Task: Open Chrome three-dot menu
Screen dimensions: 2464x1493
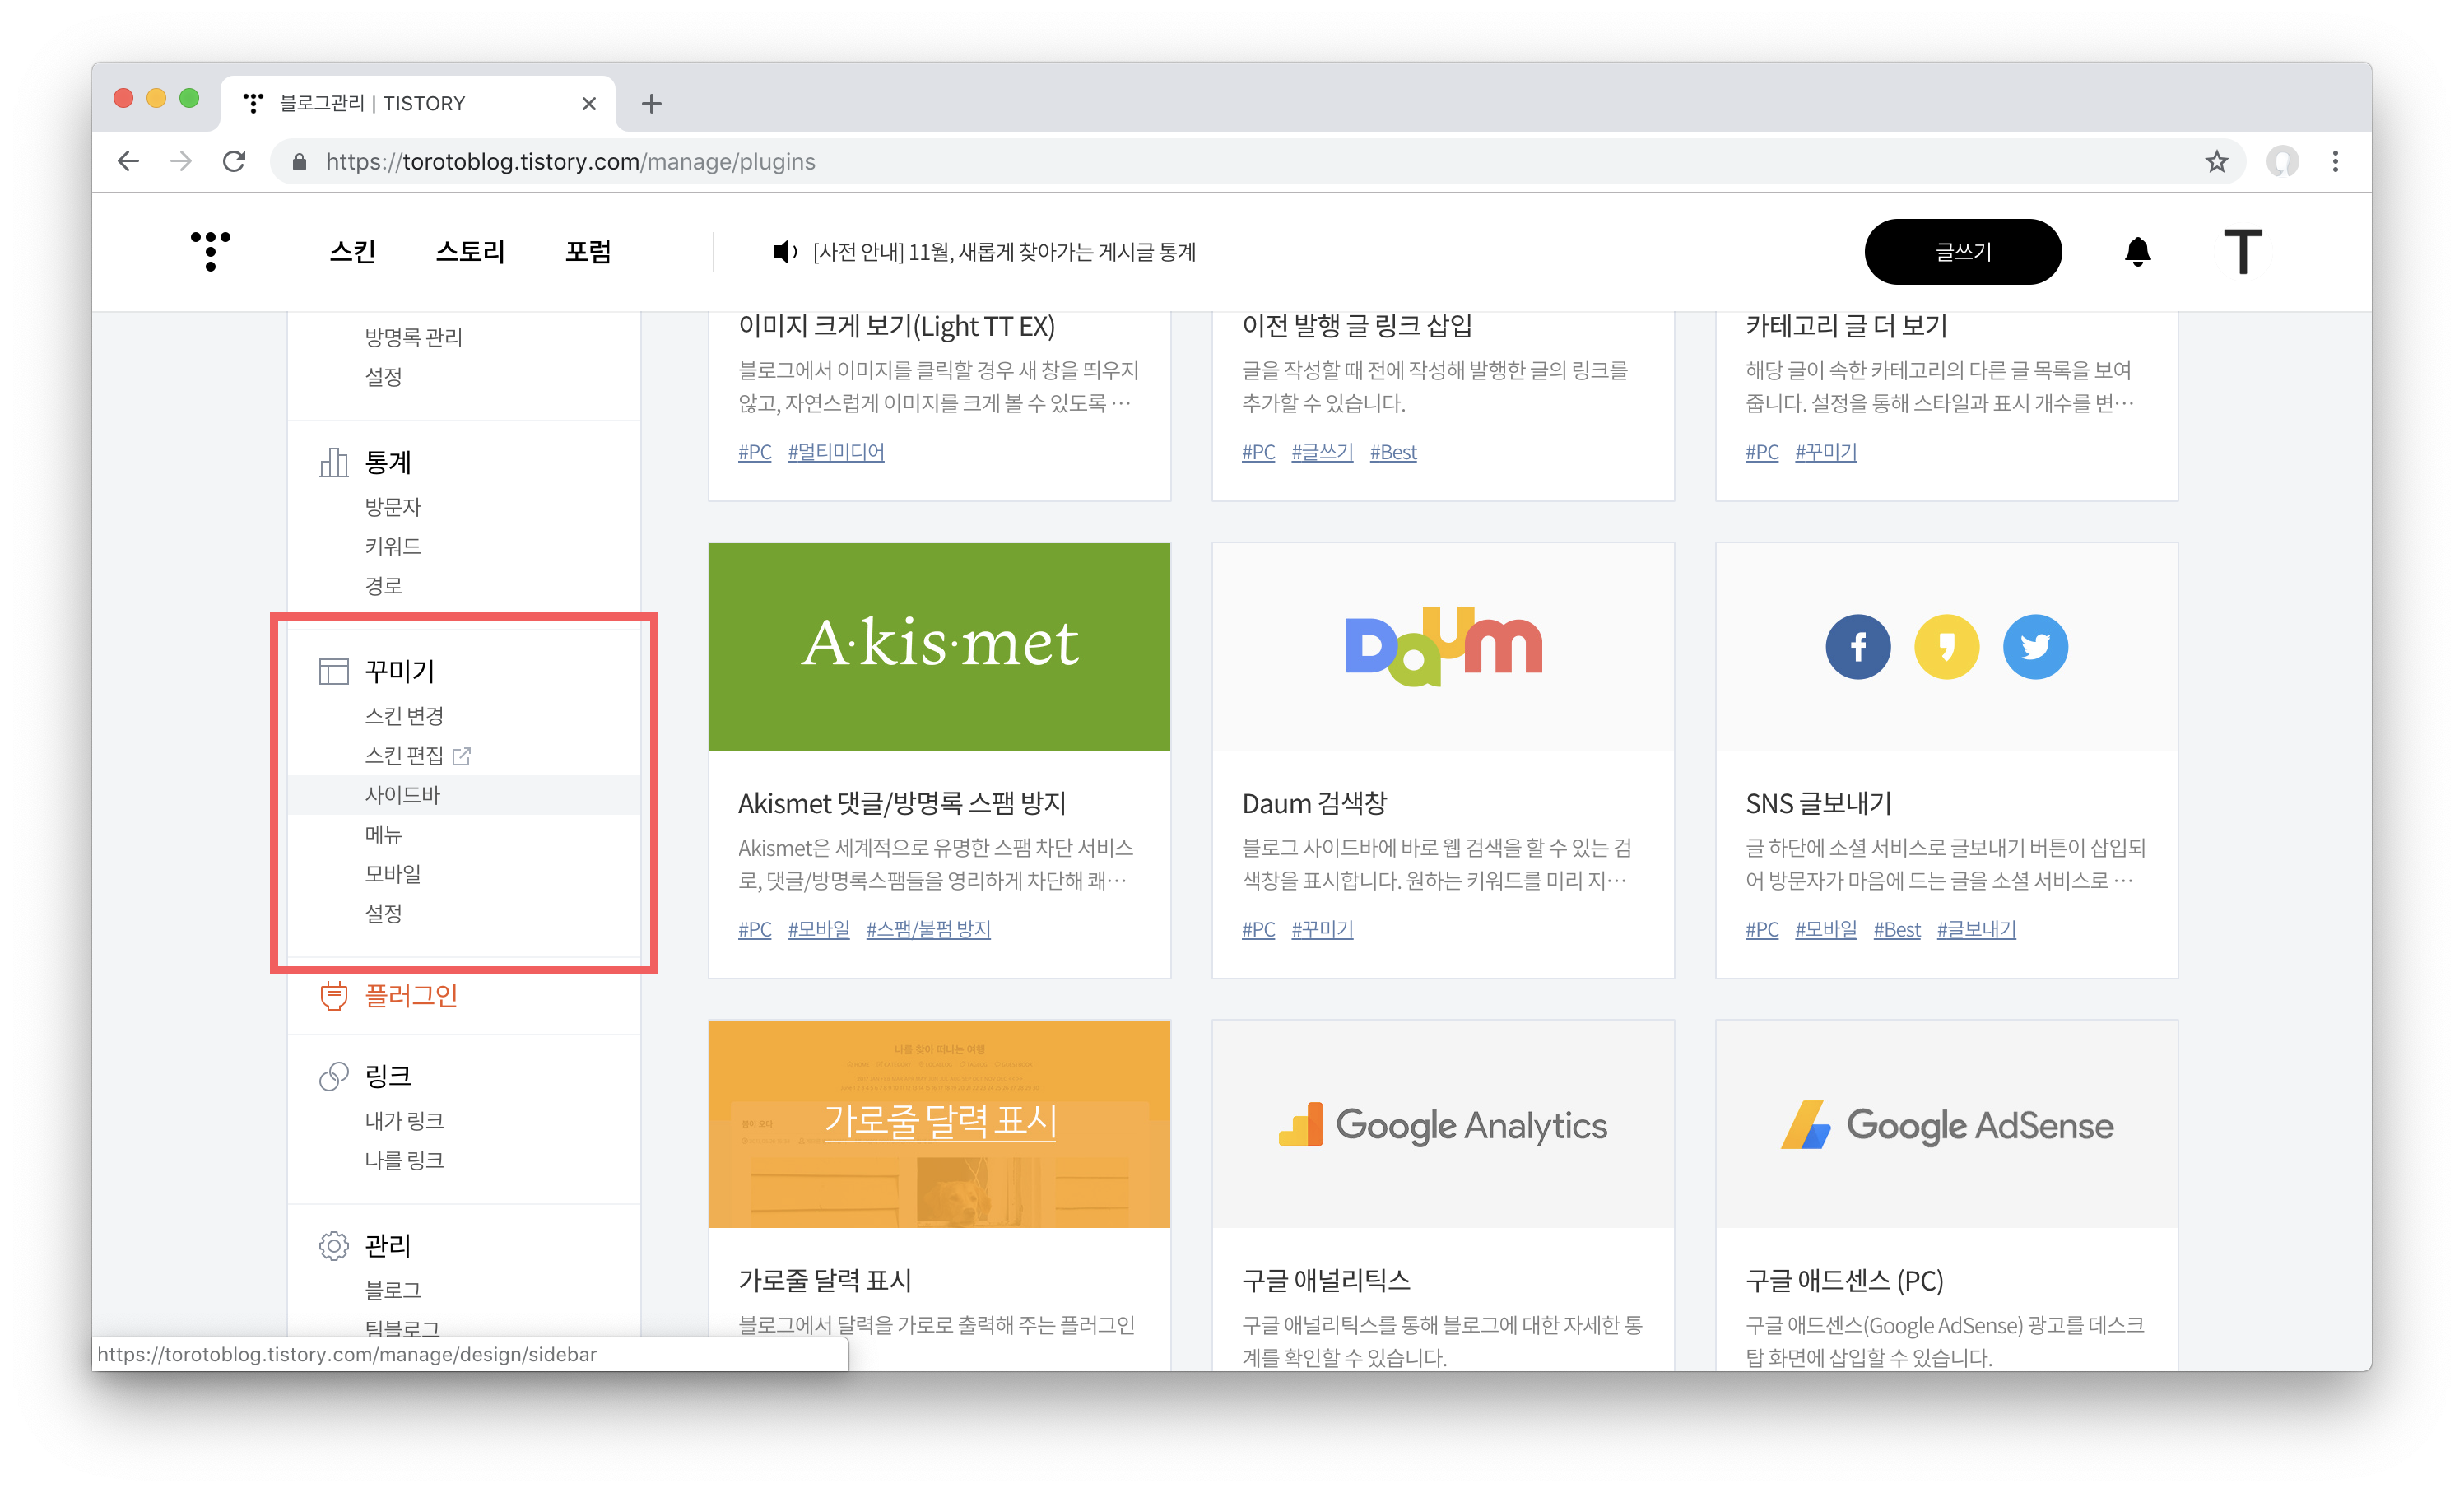Action: [x=2335, y=161]
